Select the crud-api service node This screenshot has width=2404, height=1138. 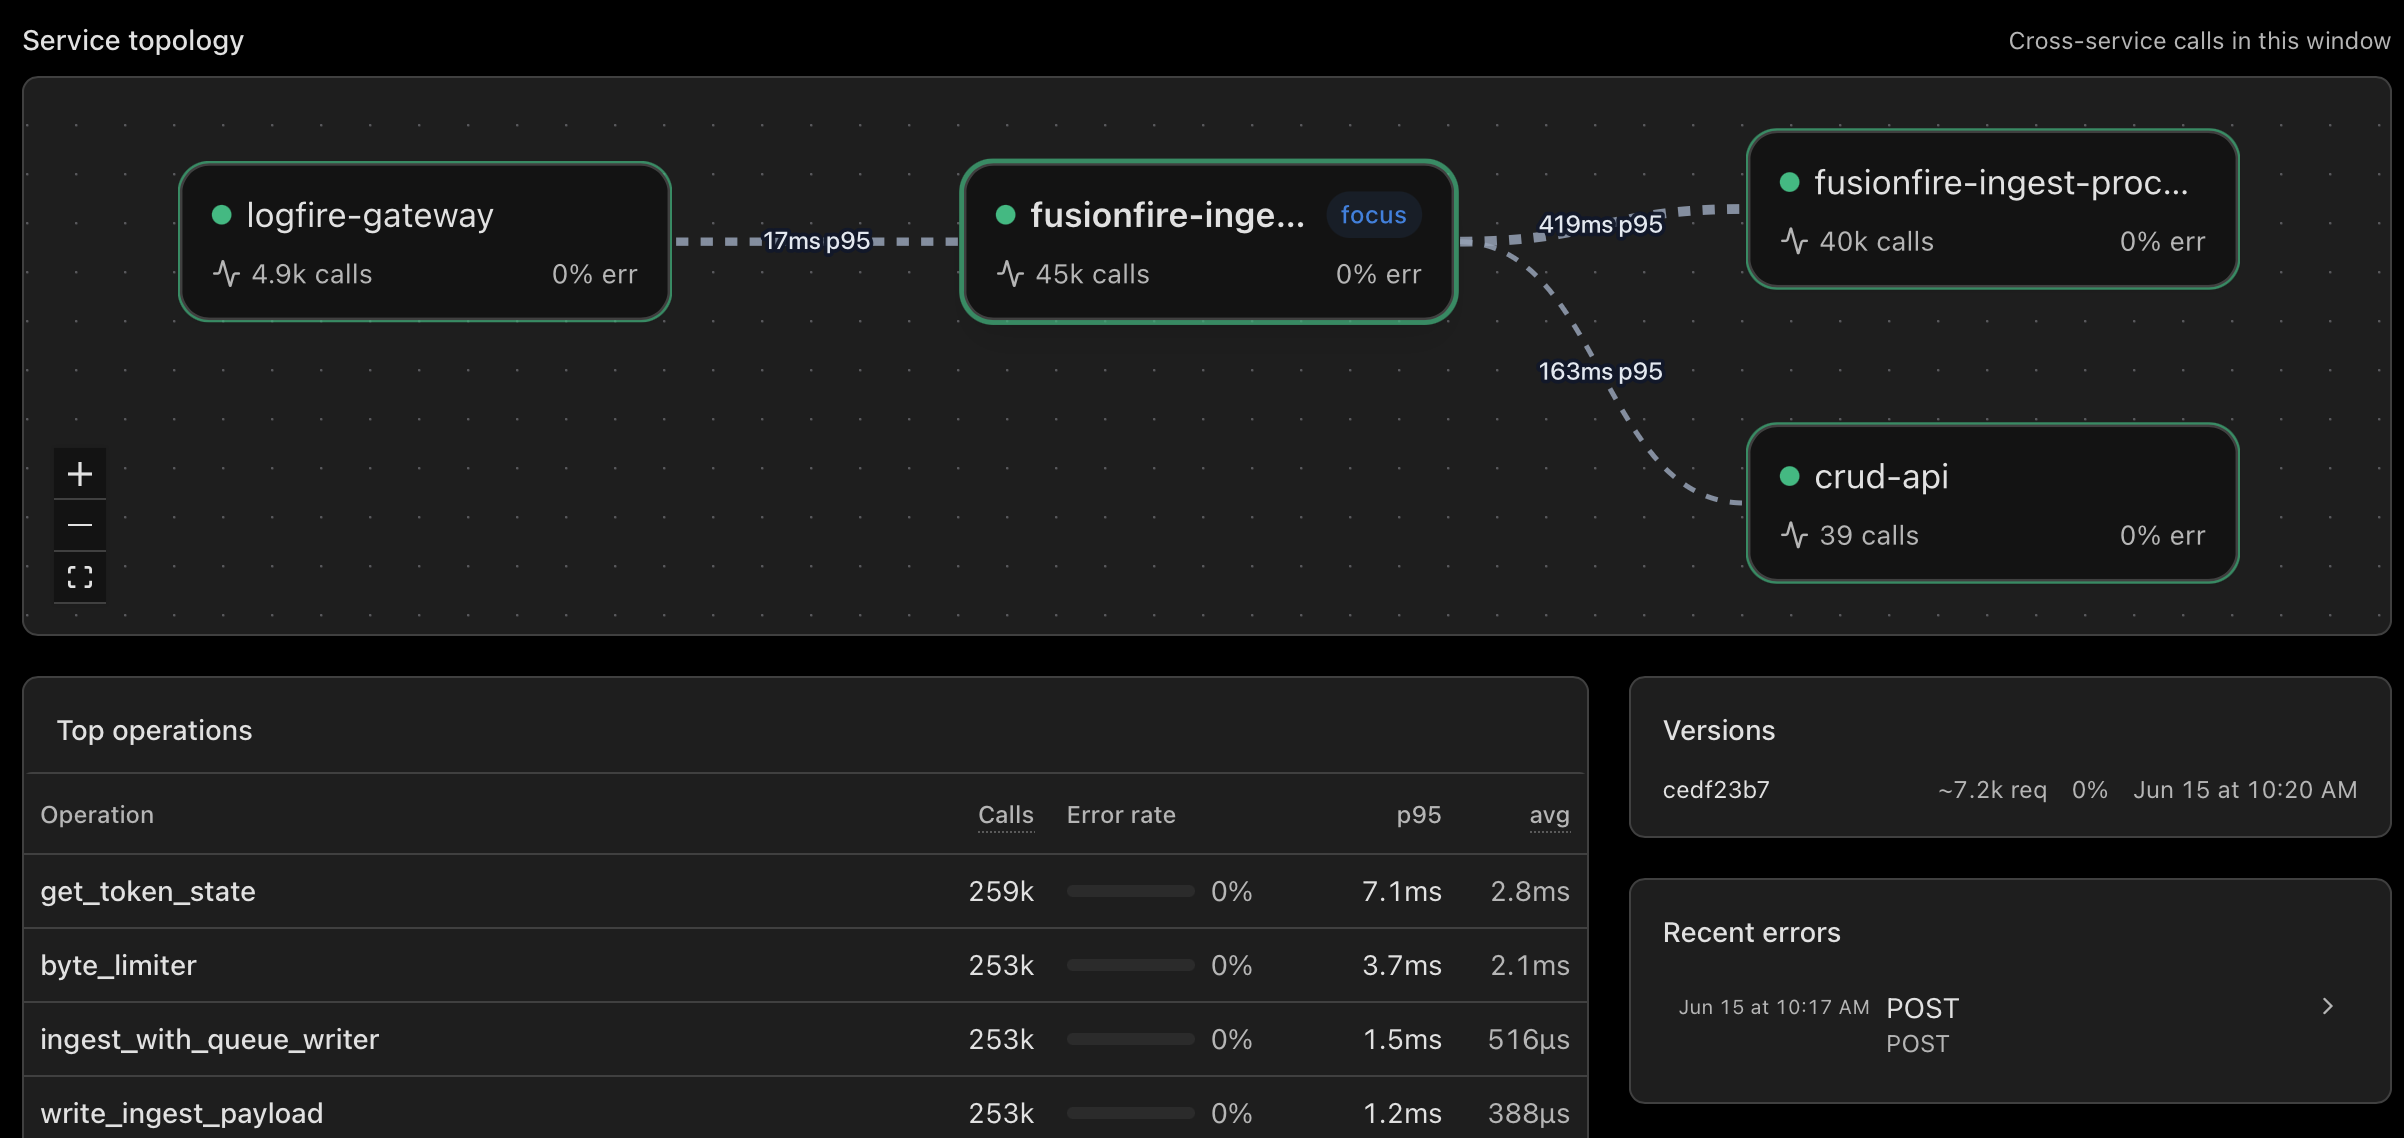click(x=1992, y=503)
